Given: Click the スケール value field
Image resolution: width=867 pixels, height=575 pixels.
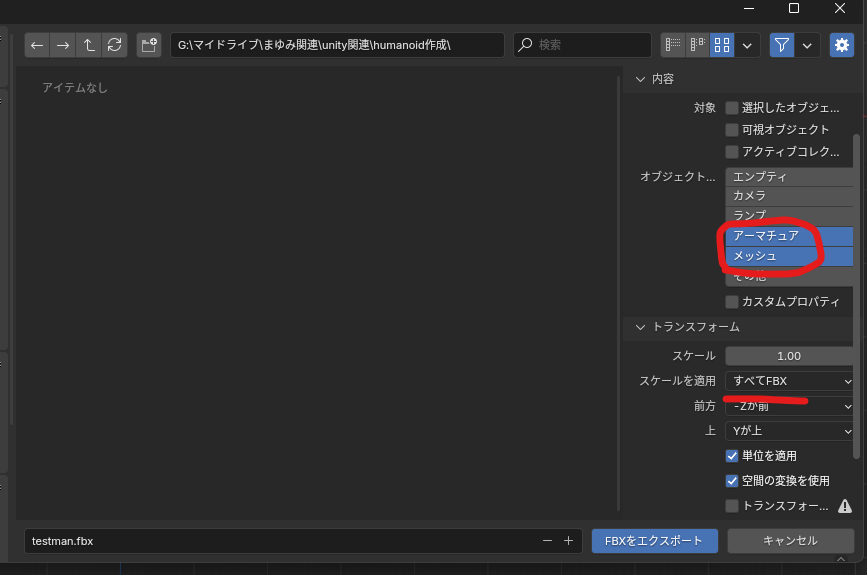Looking at the screenshot, I should 788,356.
